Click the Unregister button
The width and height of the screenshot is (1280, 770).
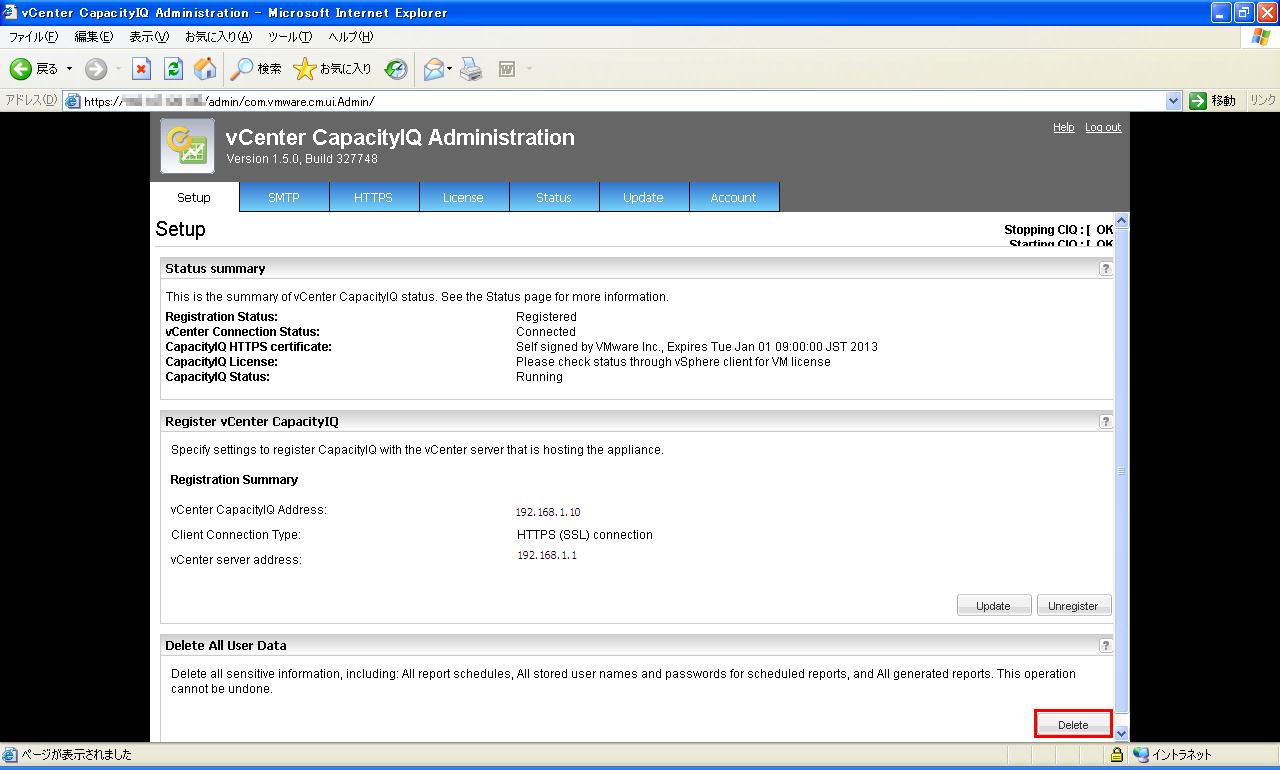pos(1074,606)
